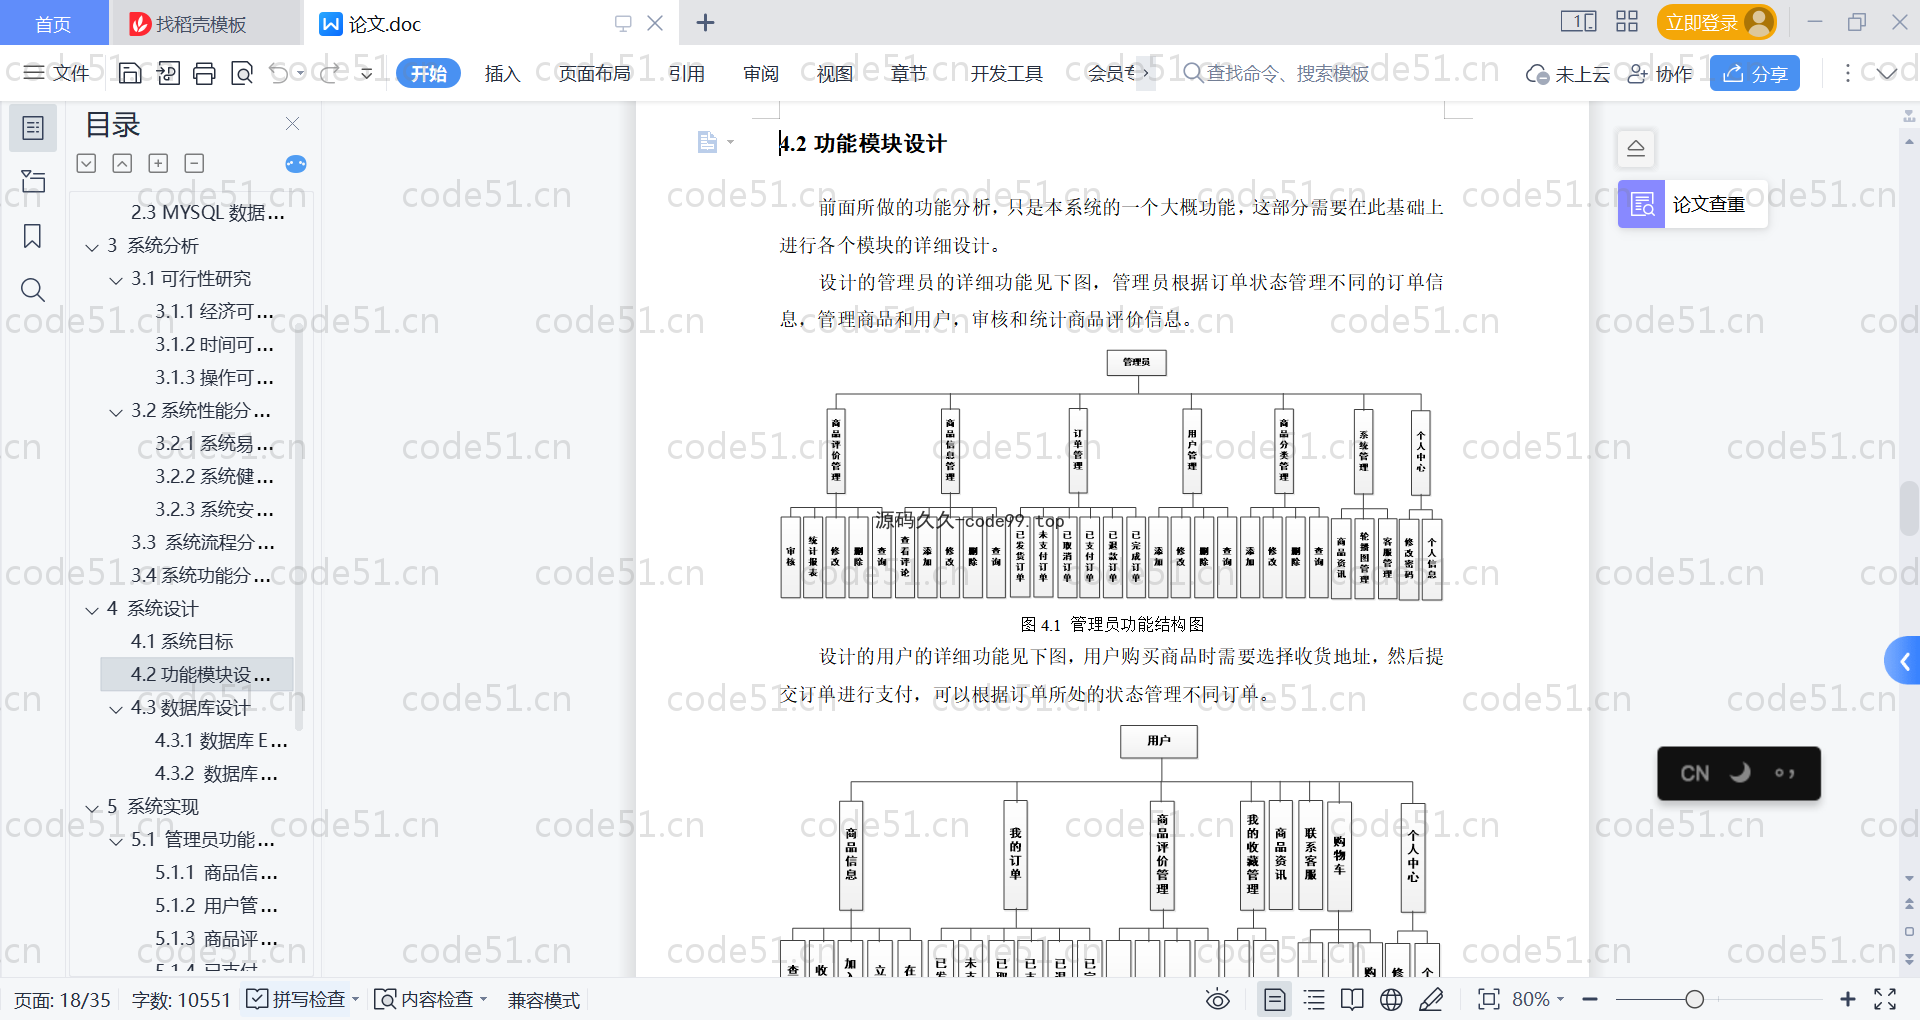Switch to the 插入 ribbon tab
This screenshot has height=1020, width=1920.
[x=502, y=73]
